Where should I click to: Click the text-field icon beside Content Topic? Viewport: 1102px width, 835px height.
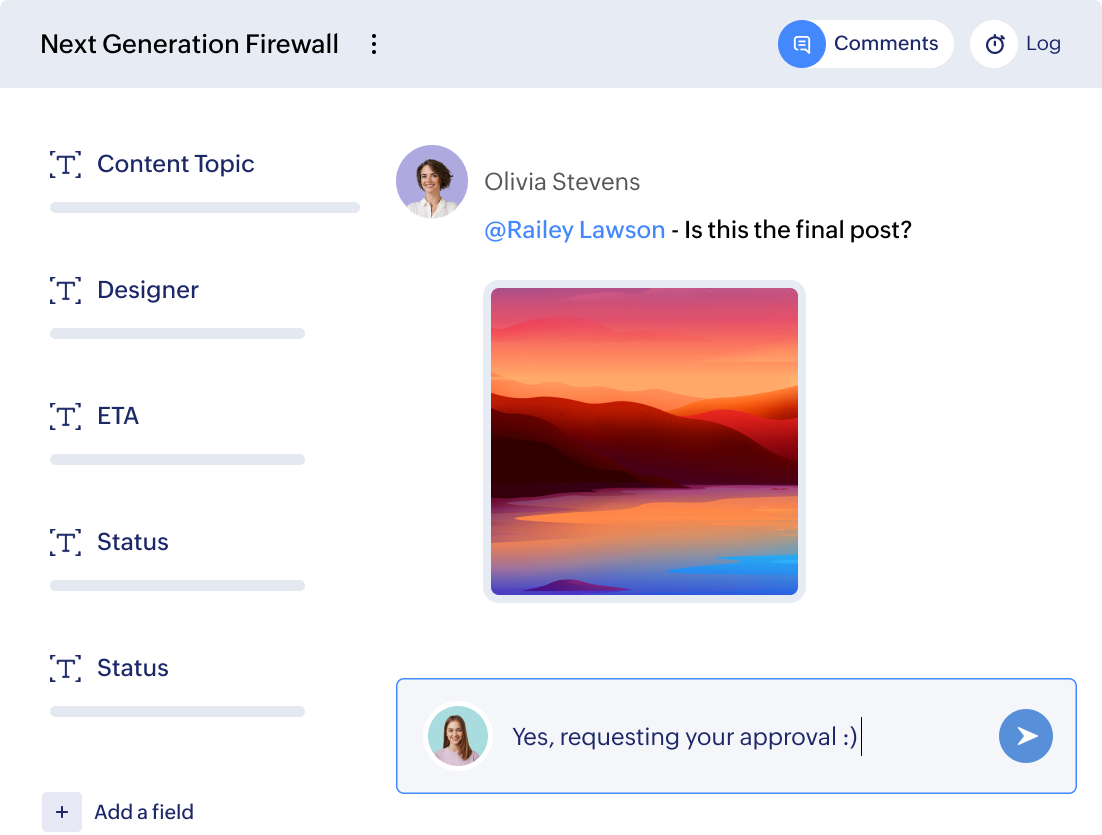click(65, 164)
